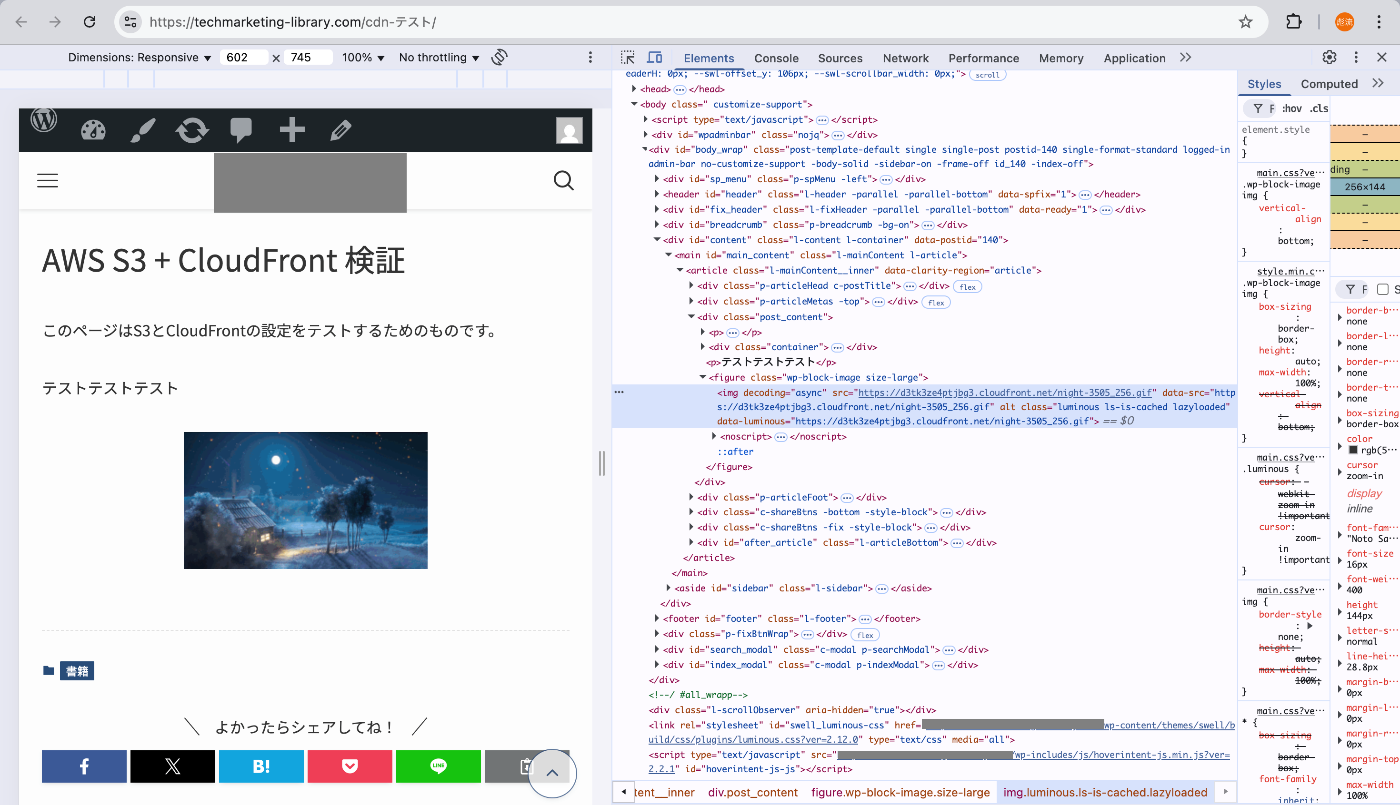Screen dimensions: 1400x805
Task: Open the No throttling dropdown
Action: [439, 58]
